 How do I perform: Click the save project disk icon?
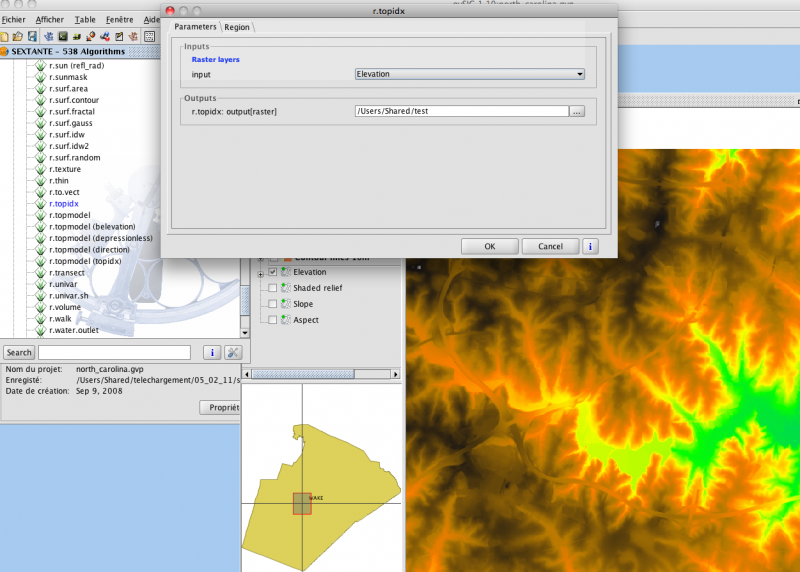point(32,36)
